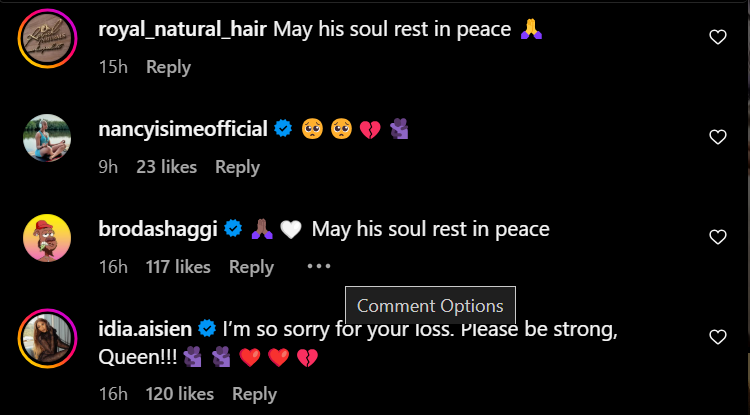This screenshot has height=415, width=750.
Task: Reply to brodashaggi's comment
Action: [x=251, y=267]
